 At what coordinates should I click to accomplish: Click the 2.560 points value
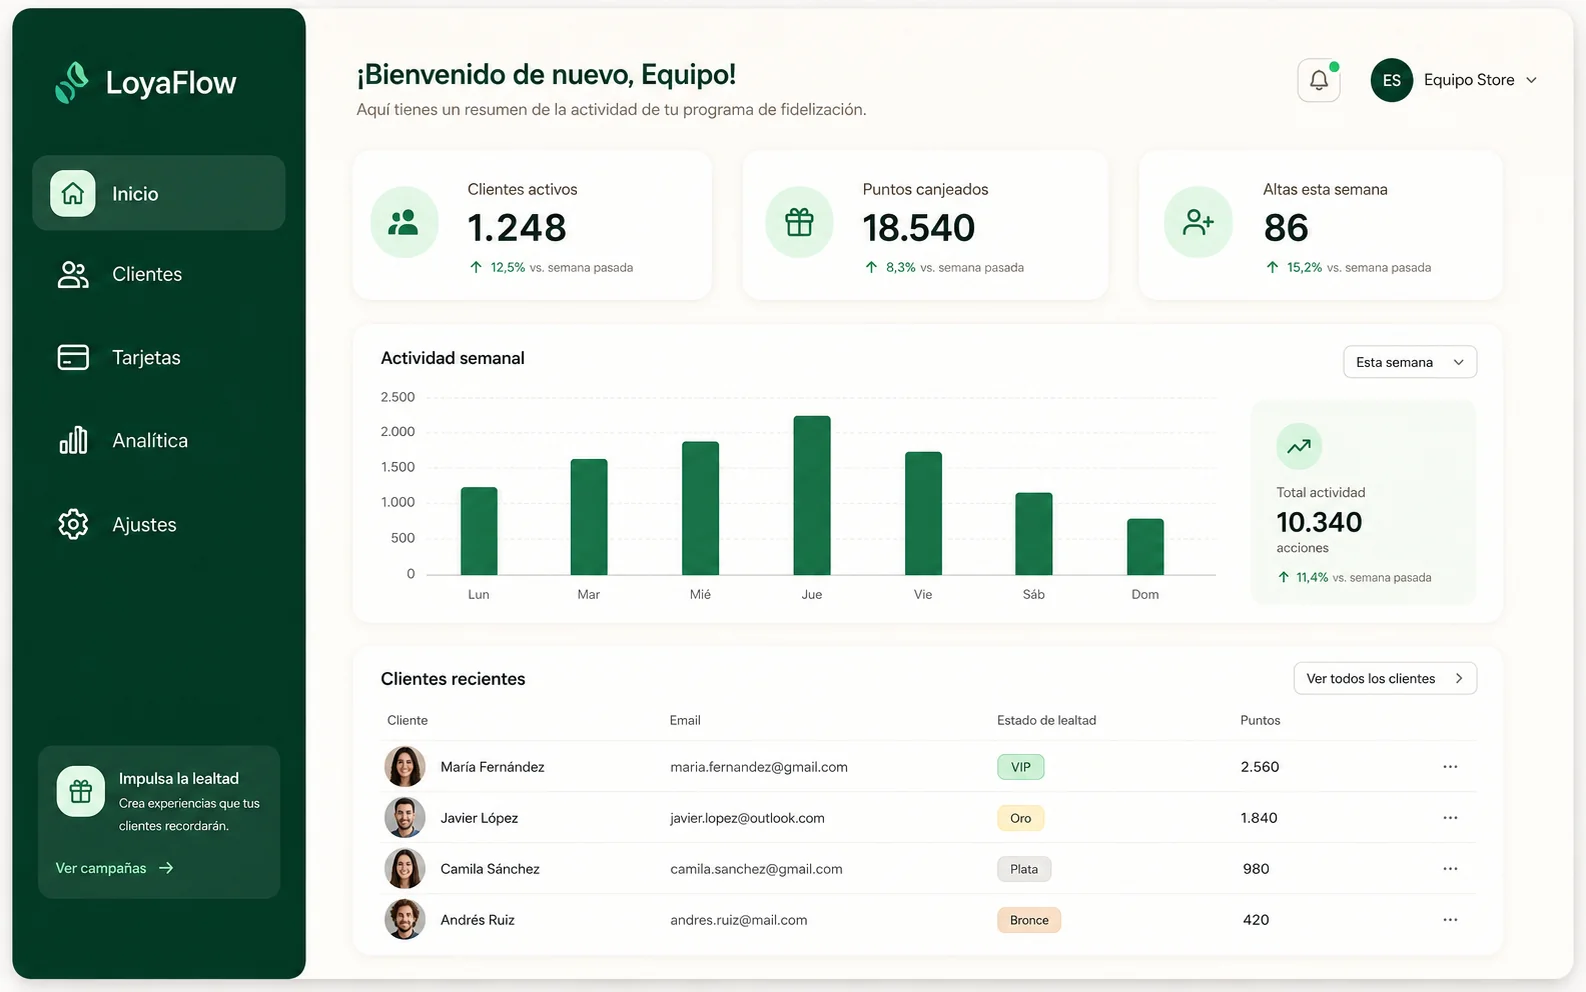[x=1260, y=767]
